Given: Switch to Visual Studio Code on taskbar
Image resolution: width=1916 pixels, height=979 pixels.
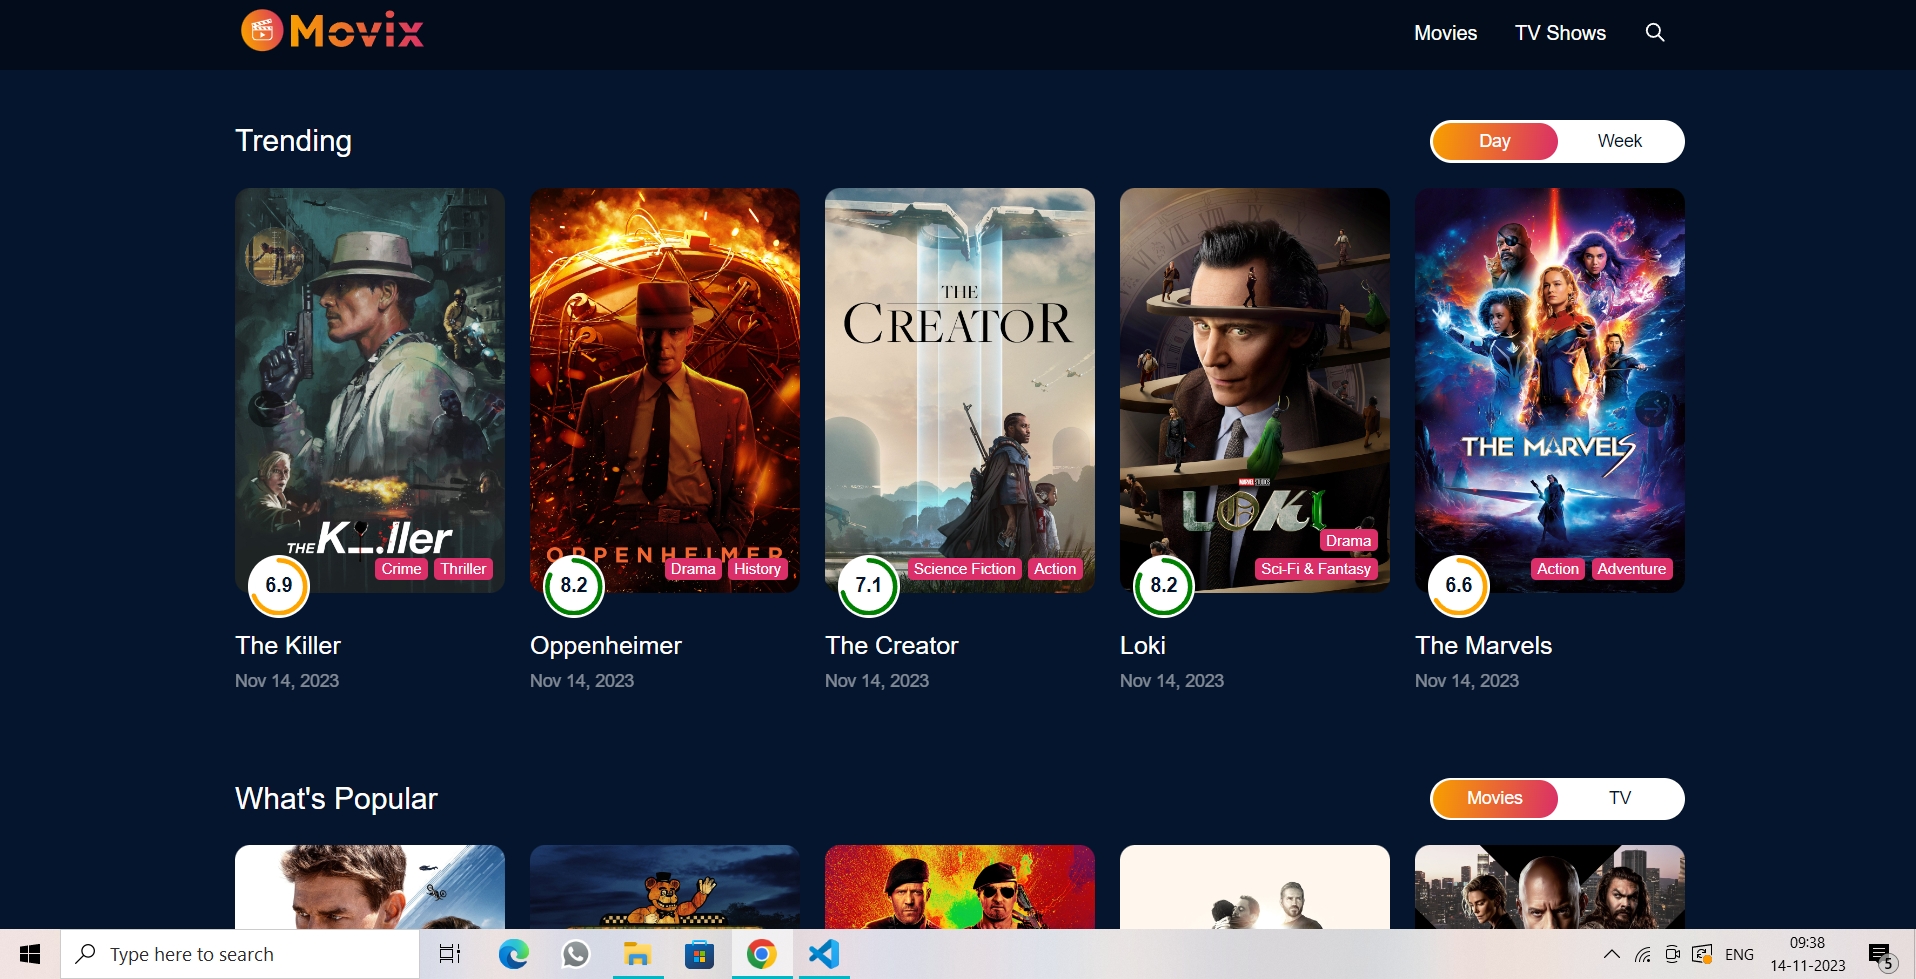Looking at the screenshot, I should pyautogui.click(x=823, y=955).
